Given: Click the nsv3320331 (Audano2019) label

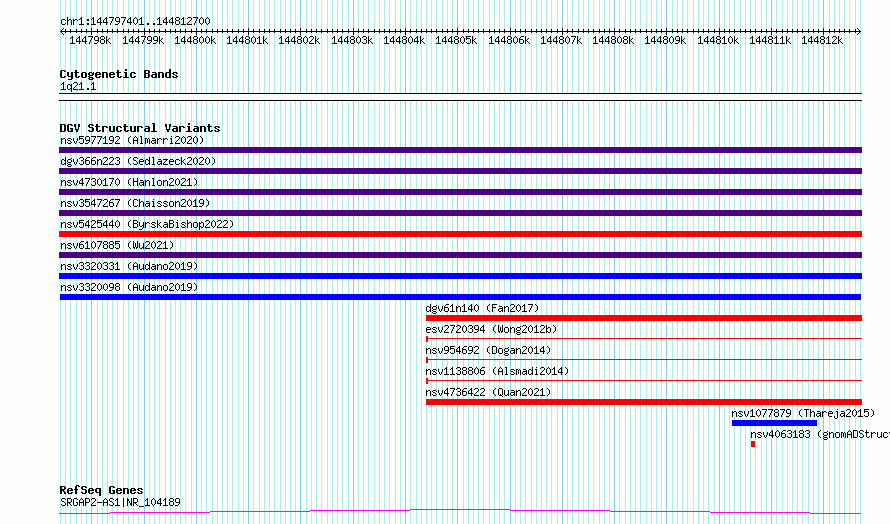Looking at the screenshot, I should [129, 266].
